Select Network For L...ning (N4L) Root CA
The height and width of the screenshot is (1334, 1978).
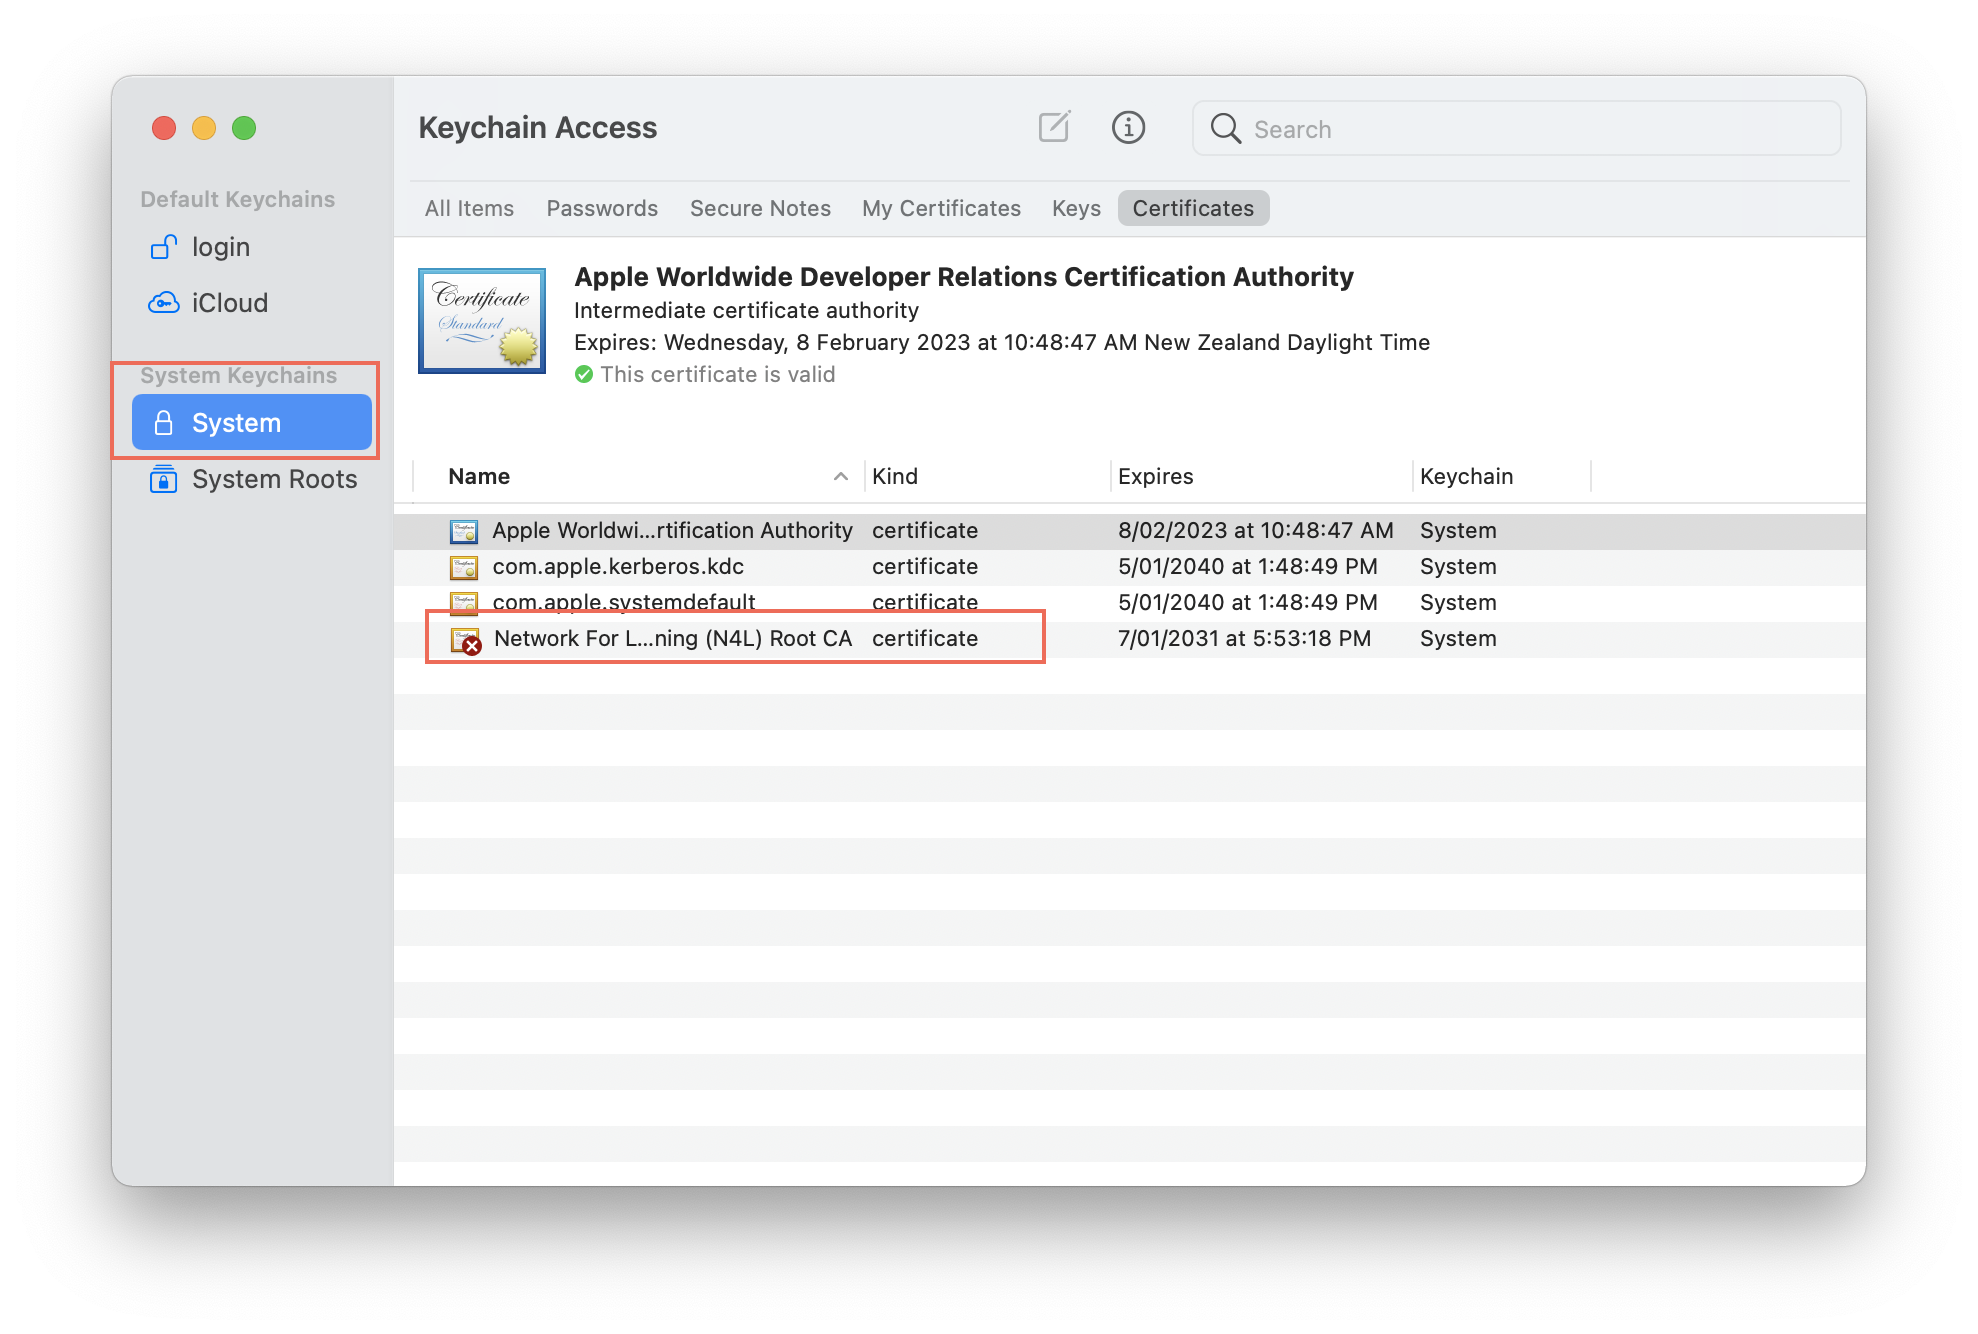(1130, 639)
